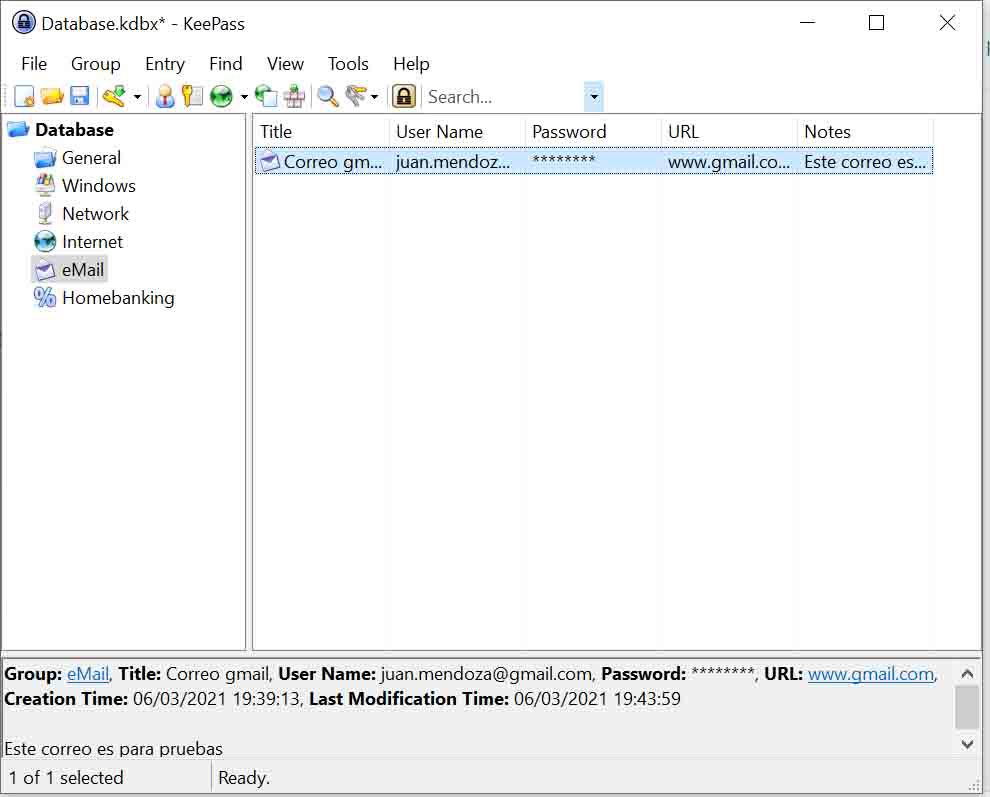Select the General group

[91, 158]
